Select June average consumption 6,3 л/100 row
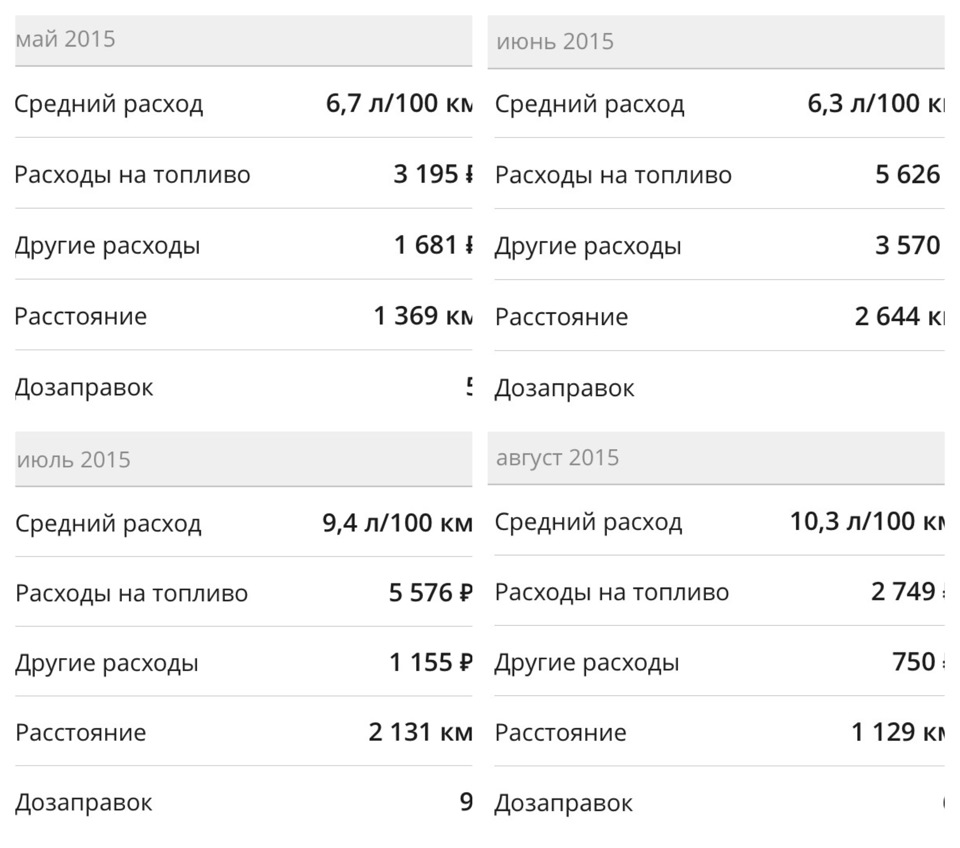The height and width of the screenshot is (848, 960). pyautogui.click(x=719, y=103)
